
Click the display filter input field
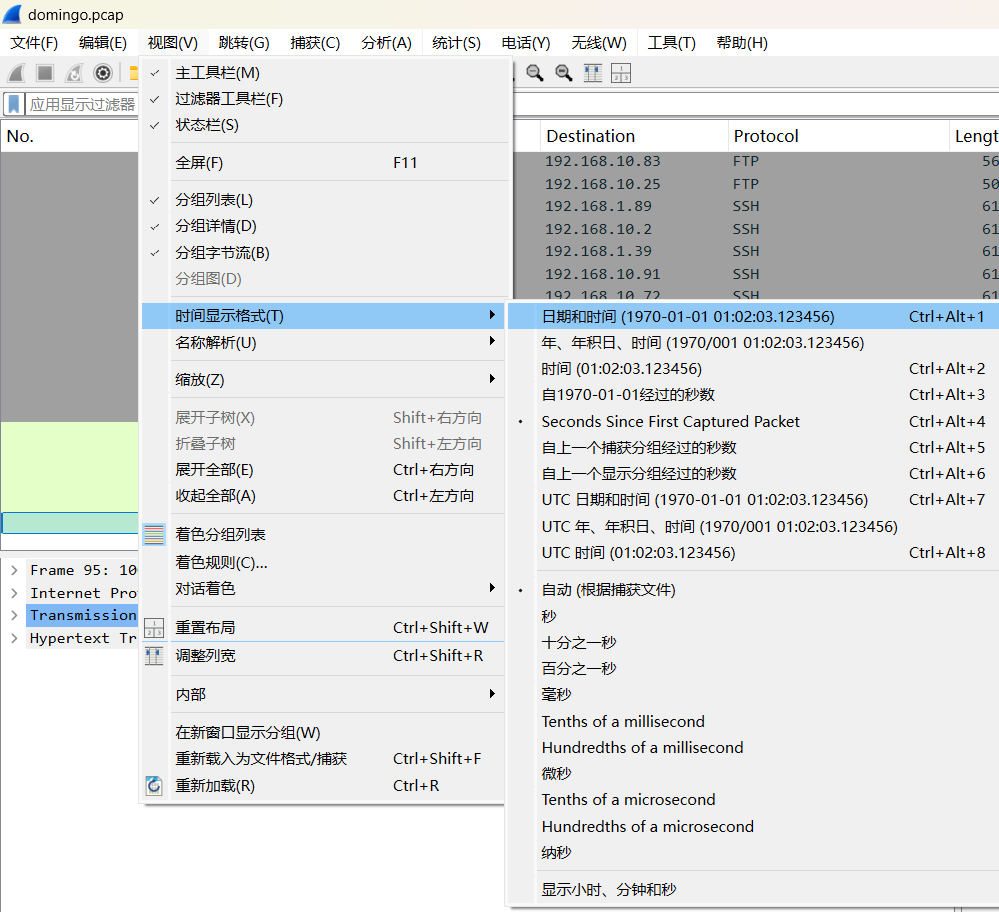pyautogui.click(x=82, y=104)
